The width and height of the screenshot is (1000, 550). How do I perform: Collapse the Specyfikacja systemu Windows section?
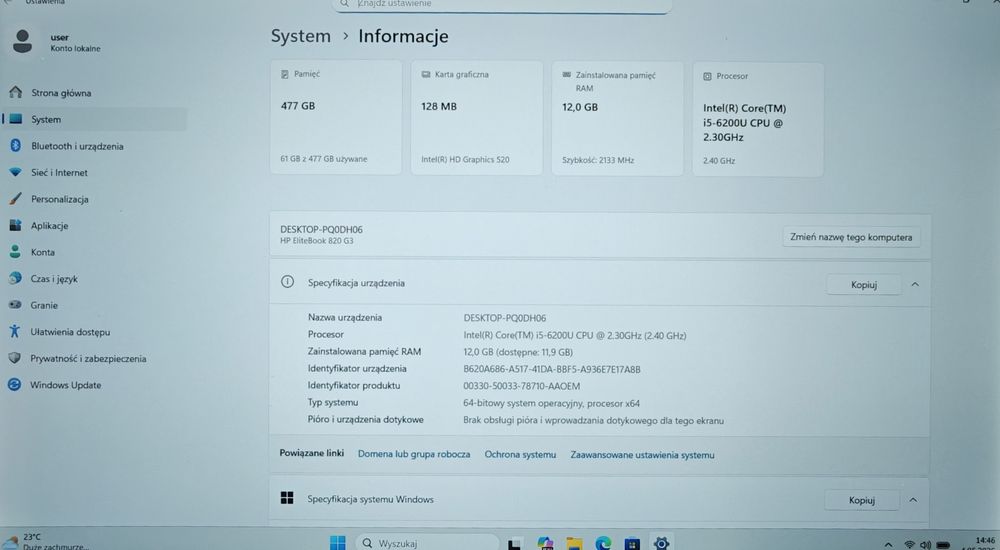coord(913,500)
